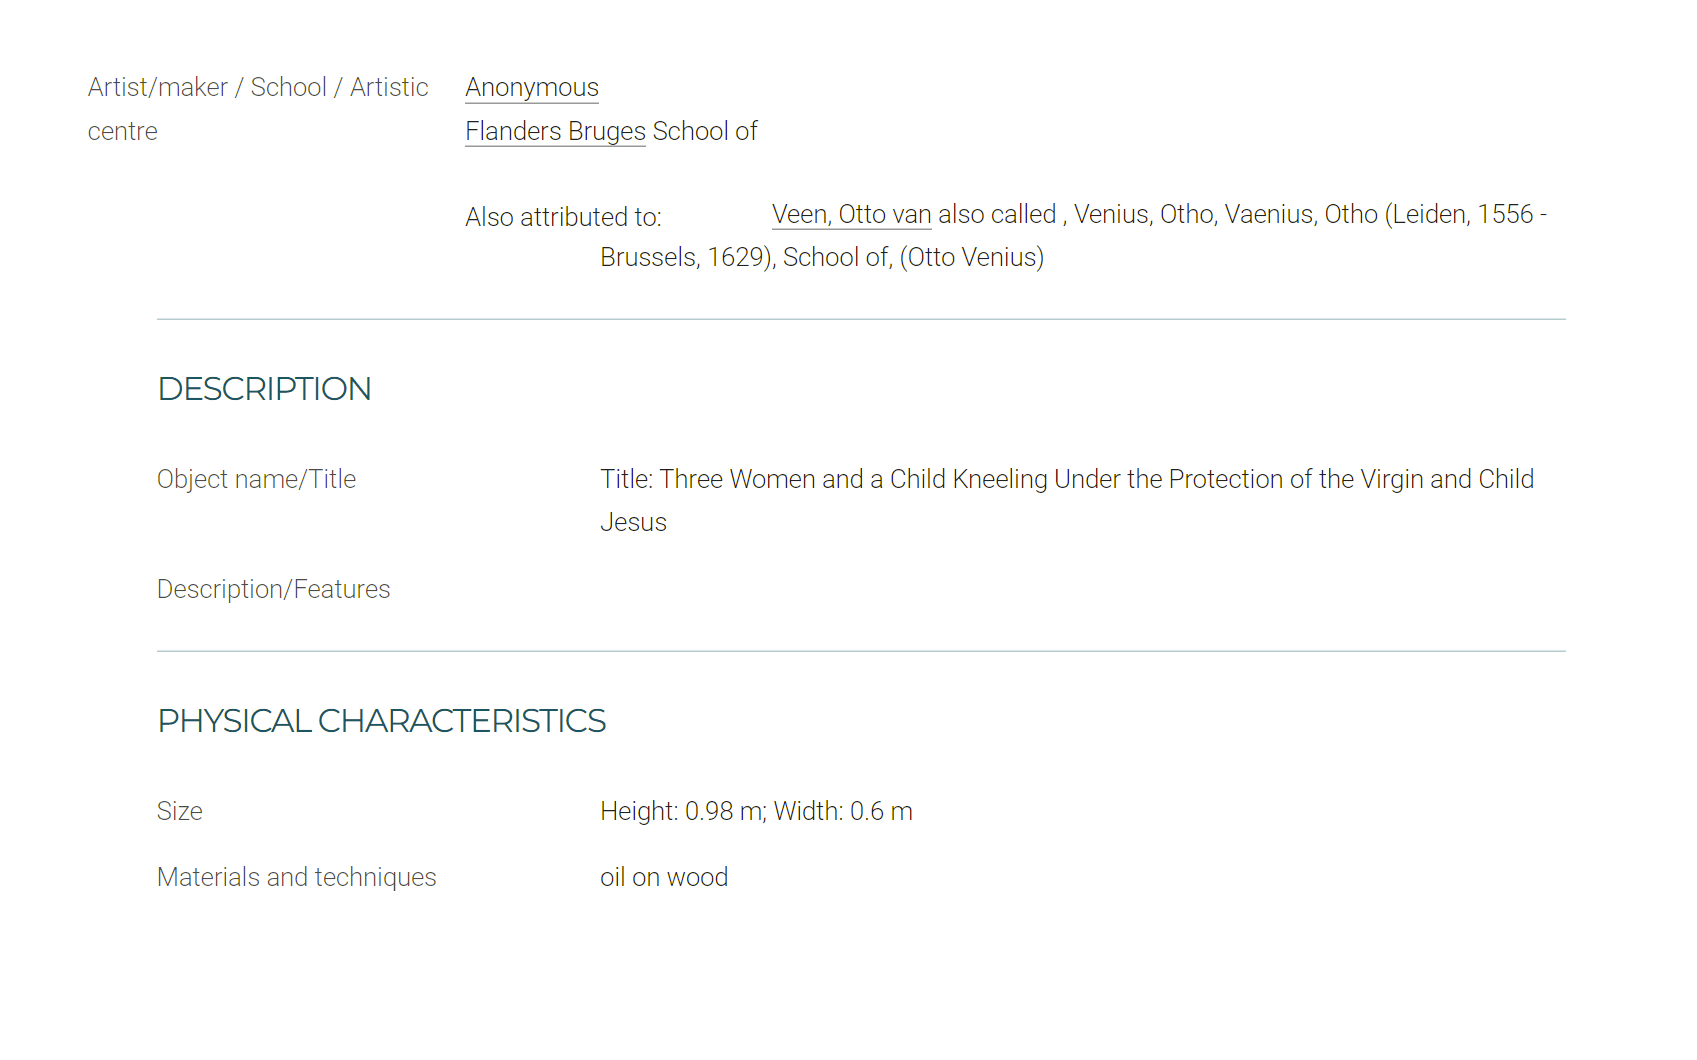This screenshot has height=1060, width=1697.
Task: Click the word Jesus in the title
Action: pos(633,523)
